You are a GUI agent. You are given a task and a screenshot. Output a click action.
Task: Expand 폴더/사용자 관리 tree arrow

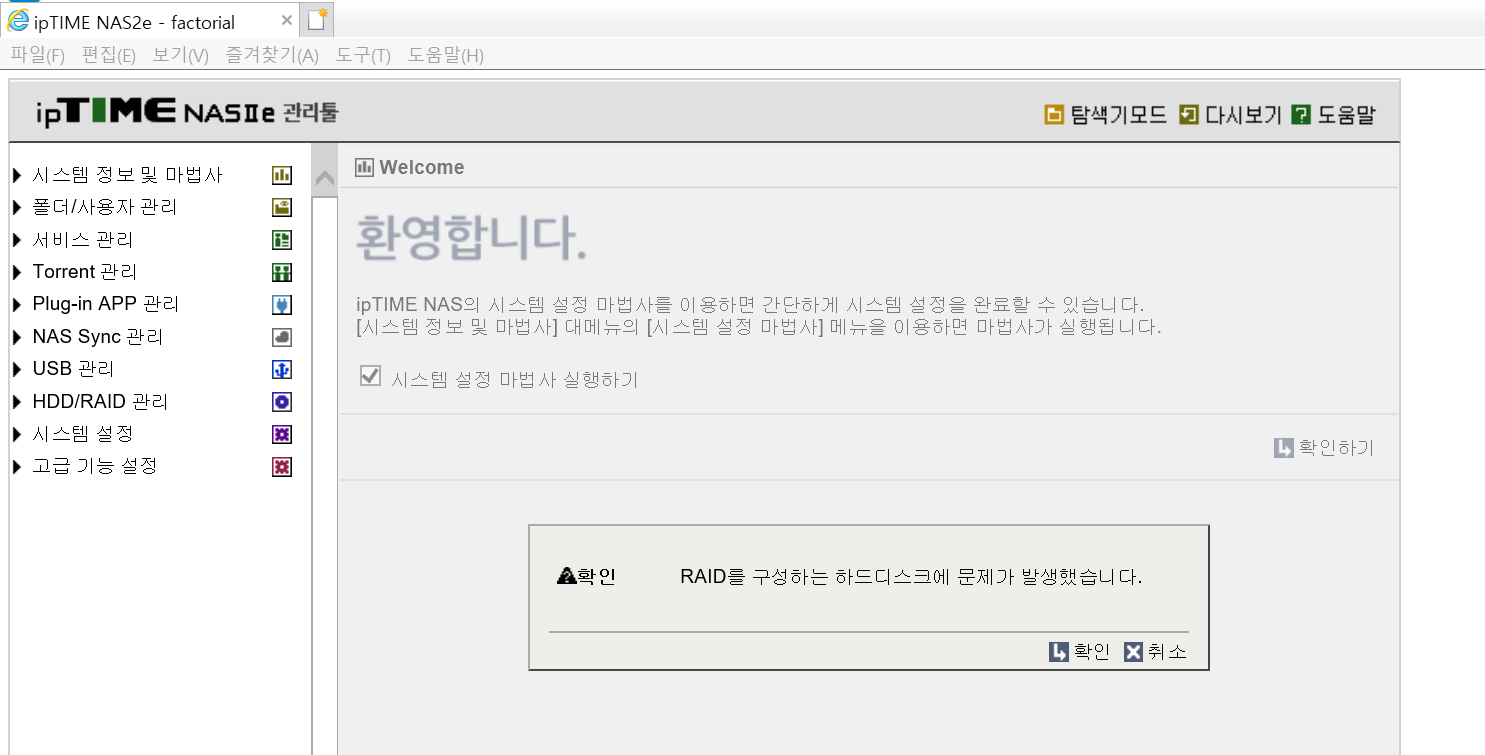[x=17, y=208]
